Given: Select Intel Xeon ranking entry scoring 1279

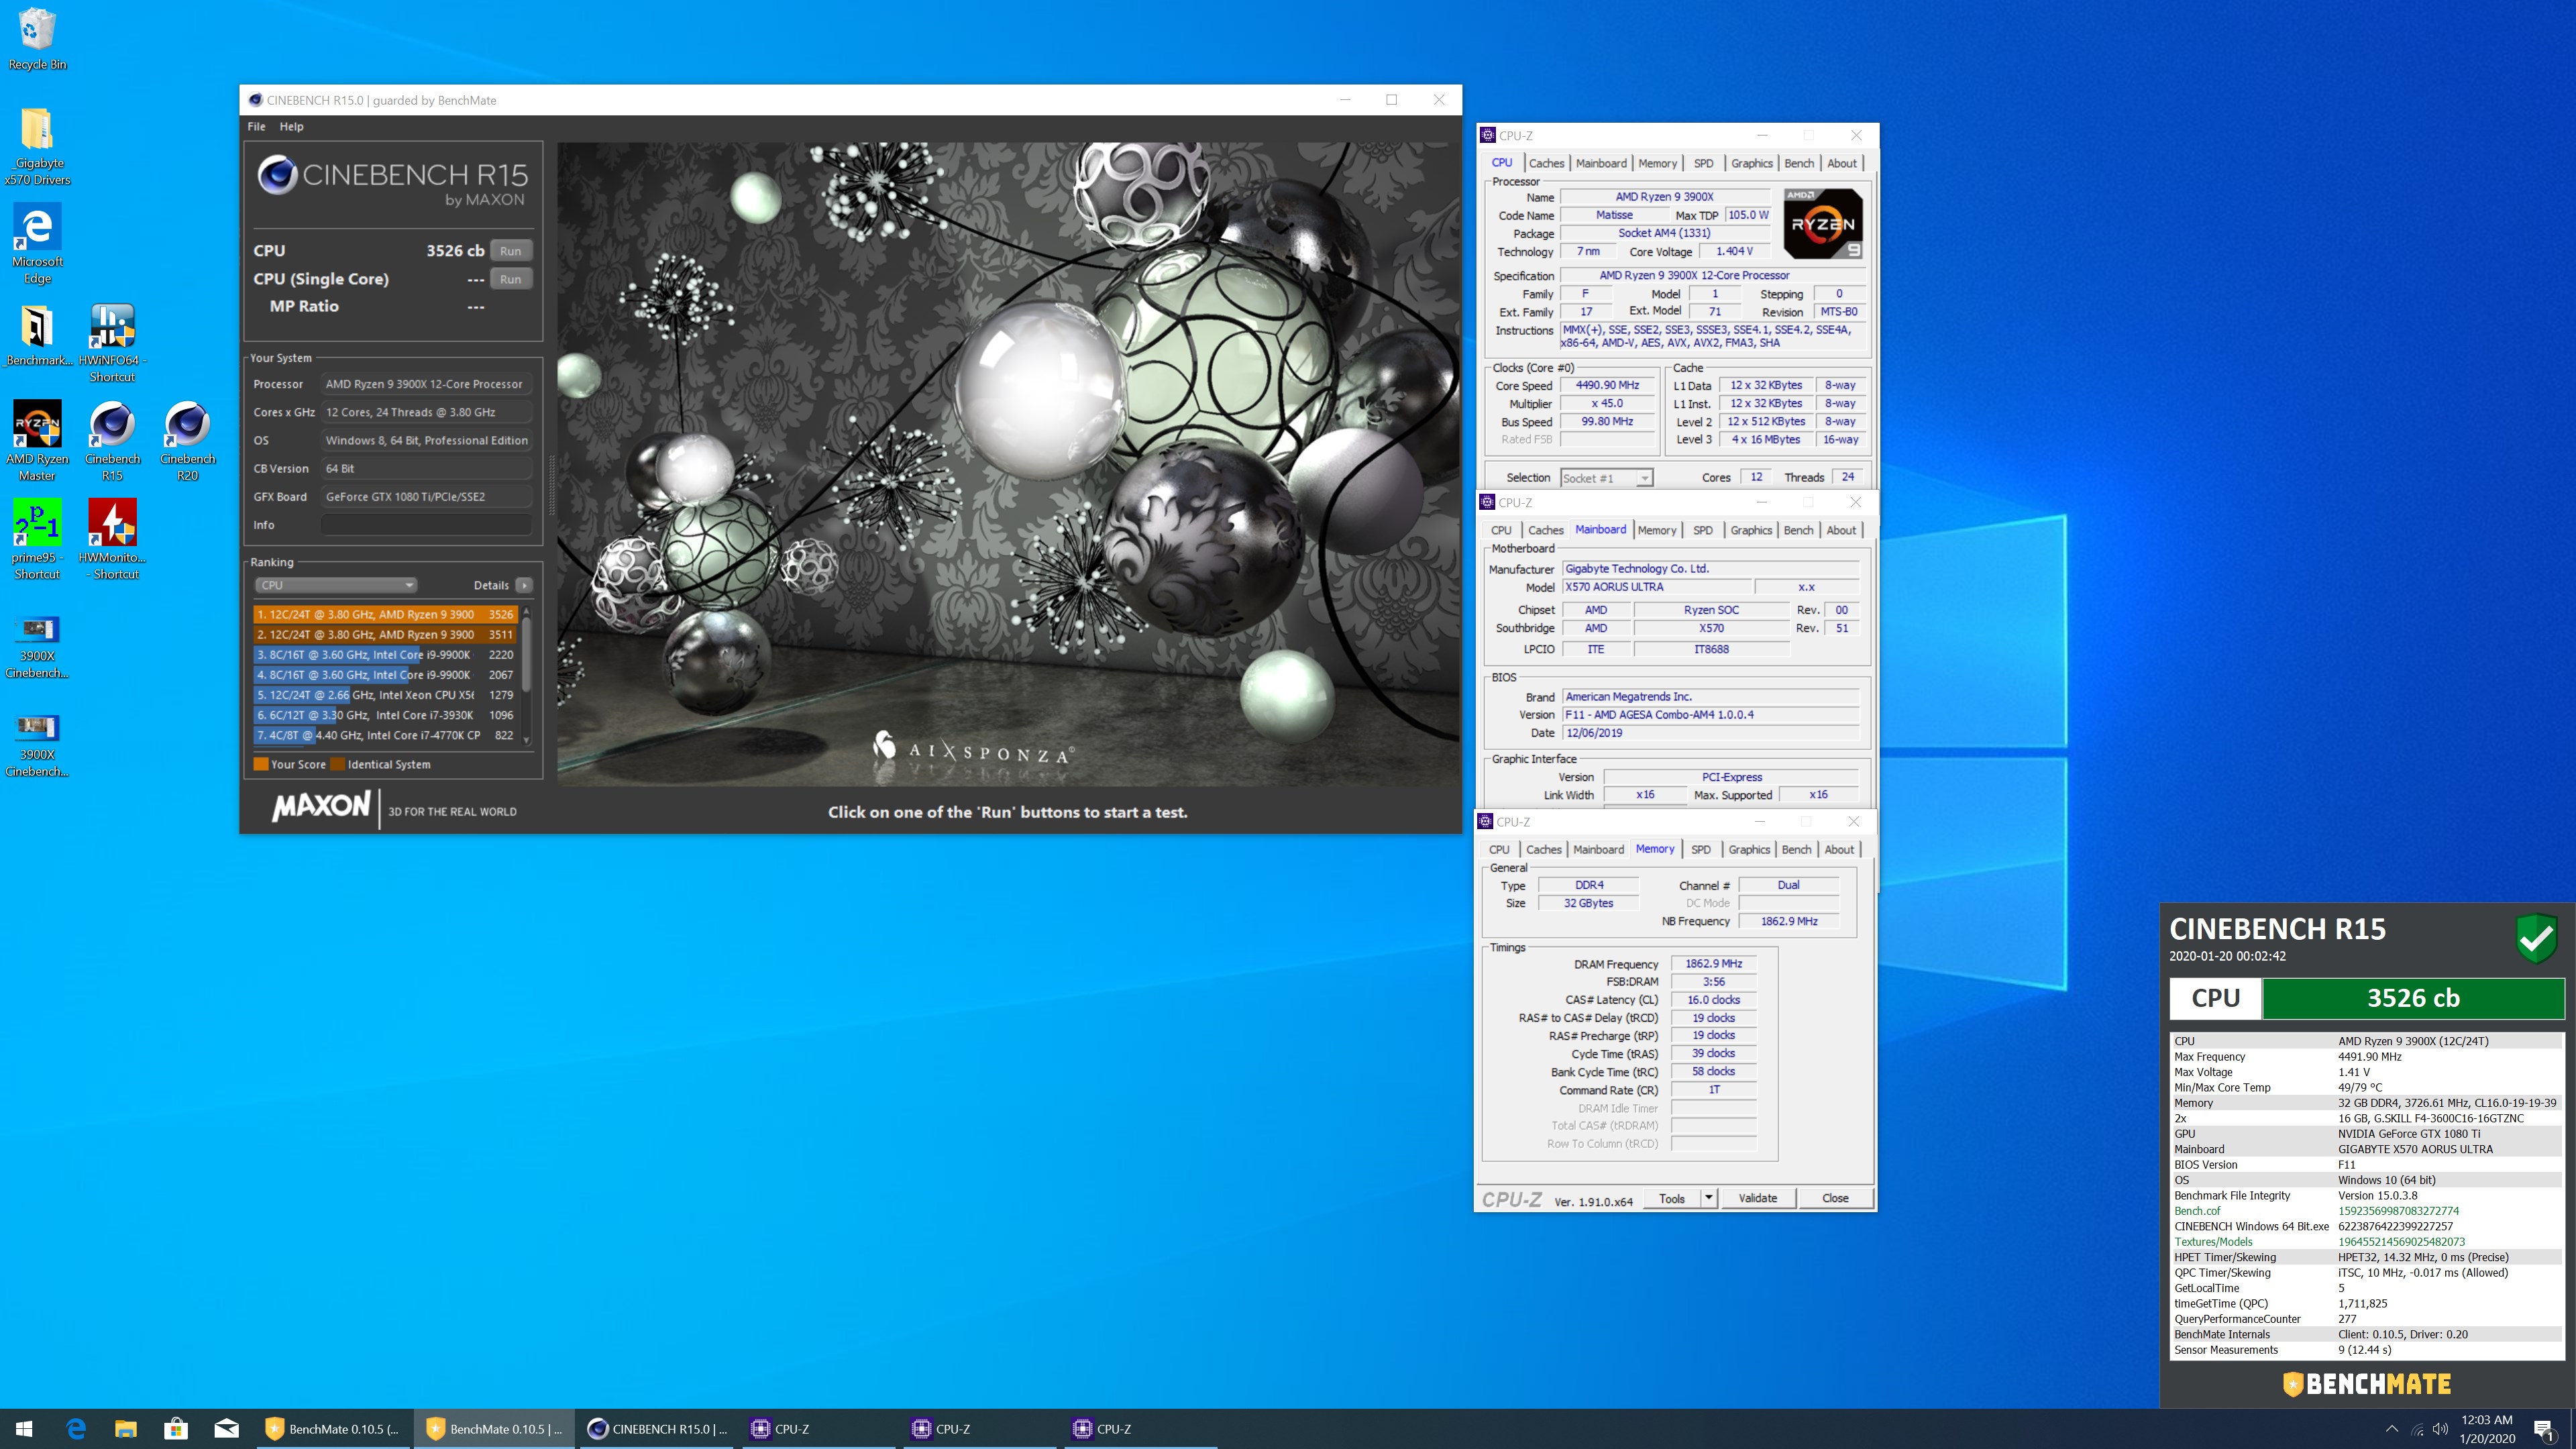Looking at the screenshot, I should tap(386, 694).
